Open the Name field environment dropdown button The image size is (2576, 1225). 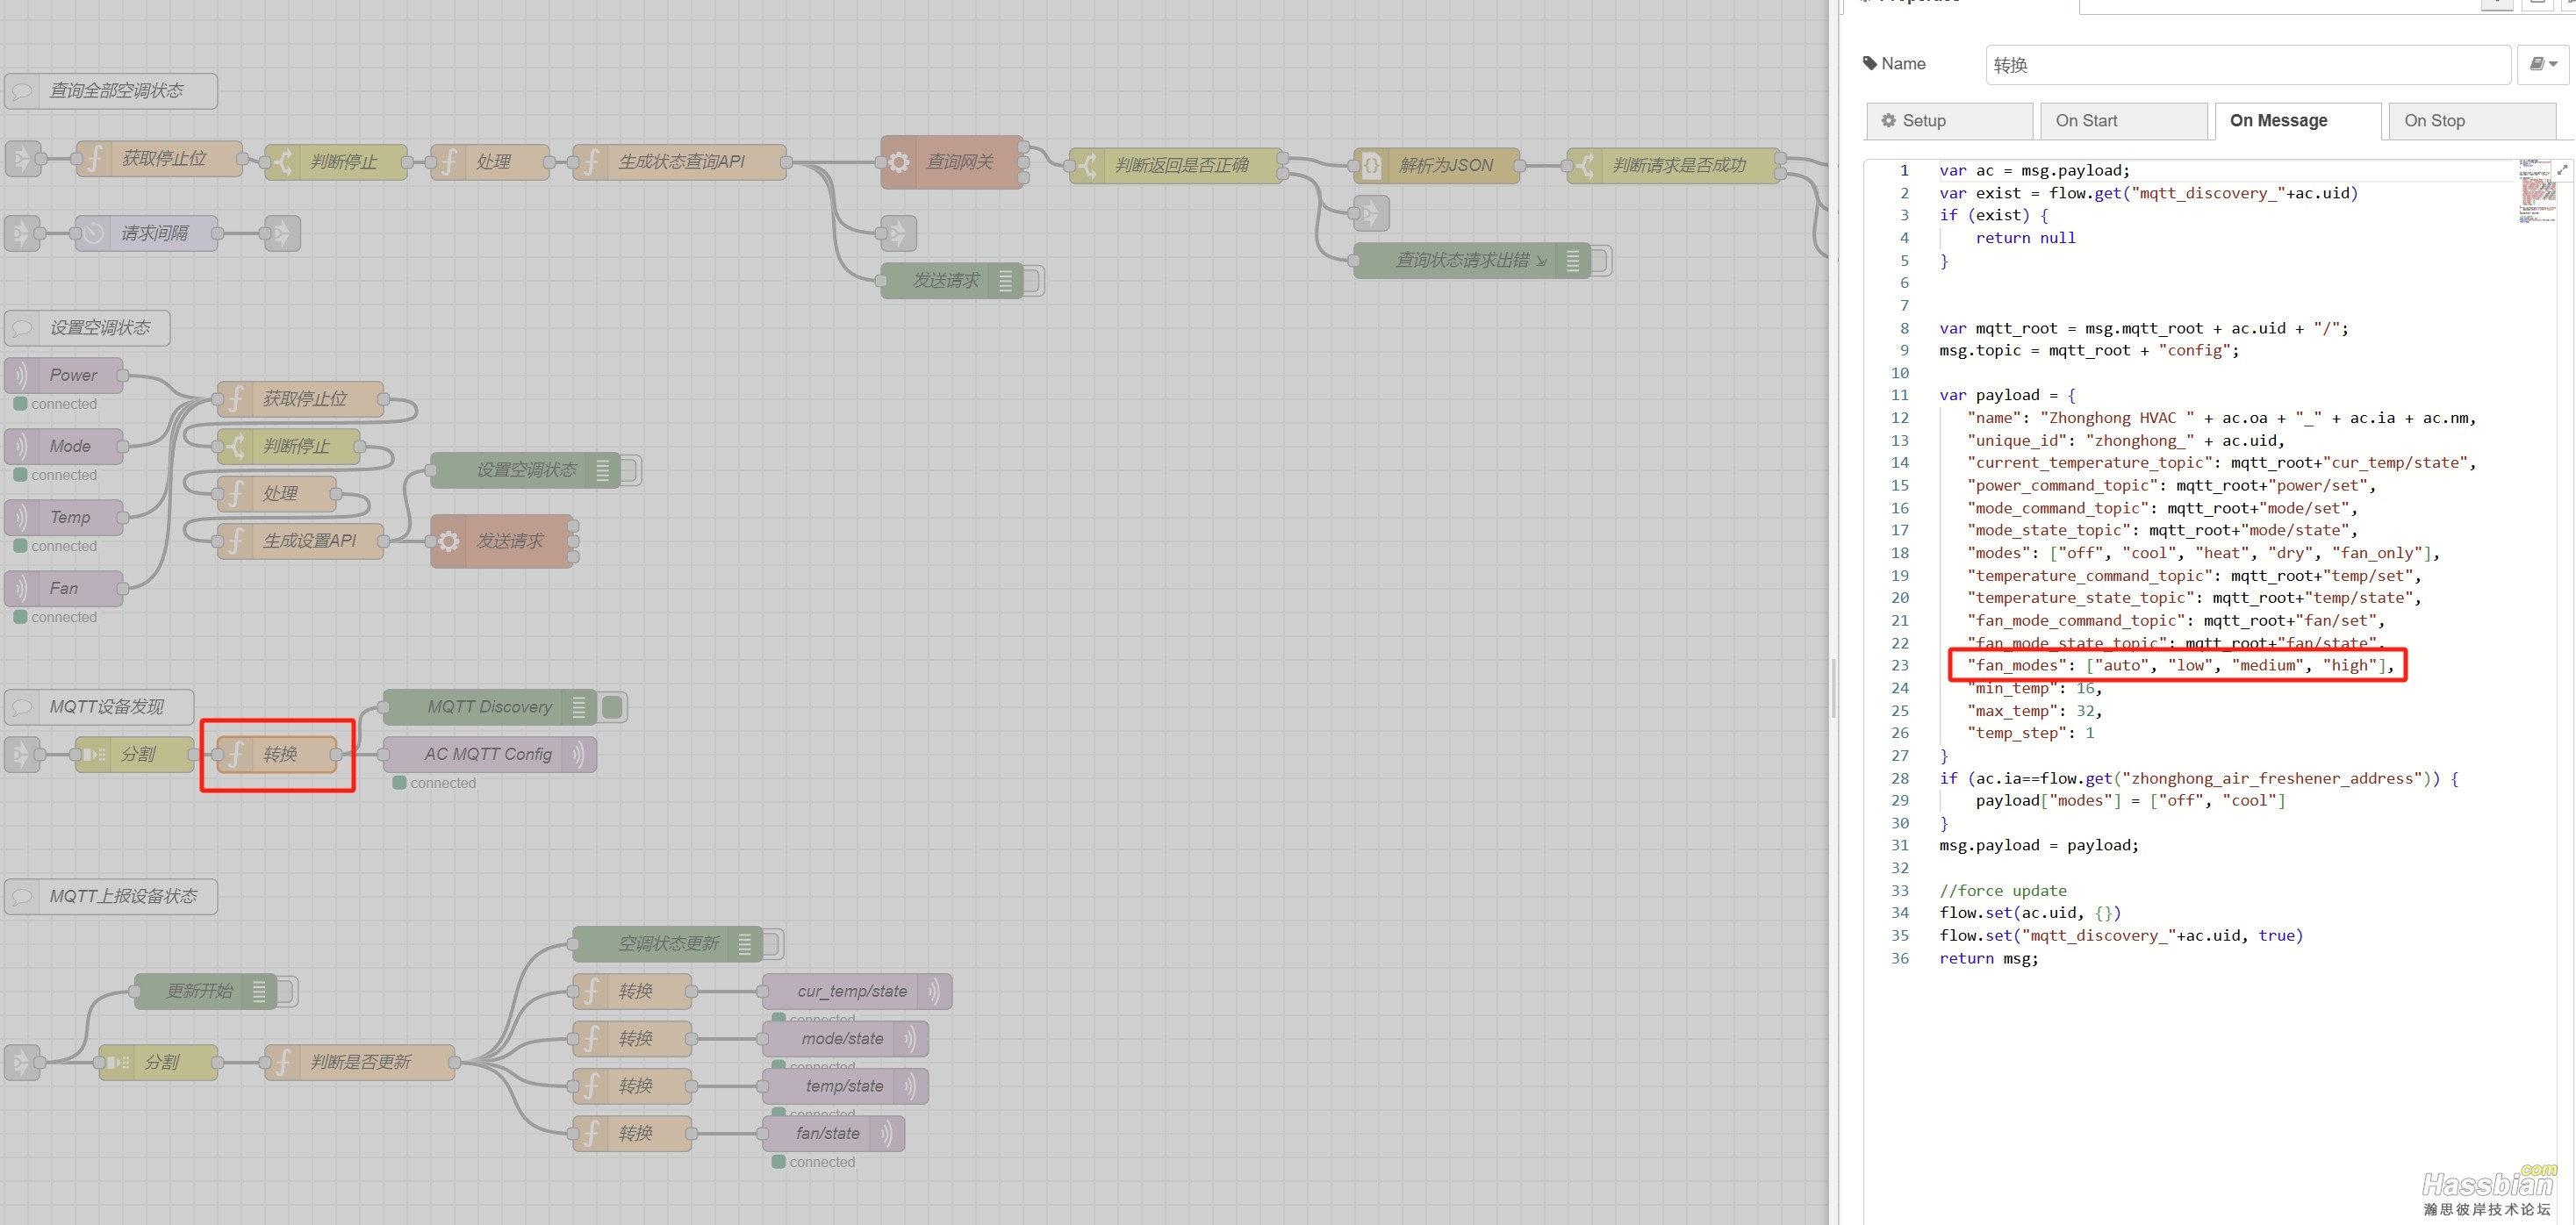[x=2543, y=64]
